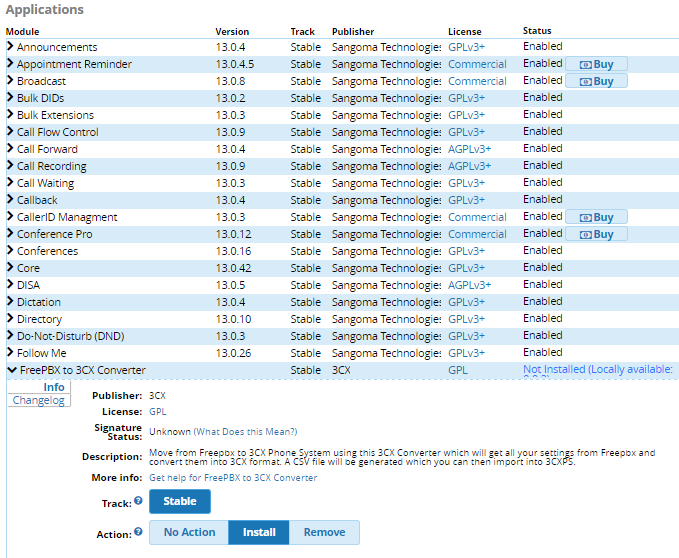Expand the Call Flow Control module
679x558 pixels.
10,132
